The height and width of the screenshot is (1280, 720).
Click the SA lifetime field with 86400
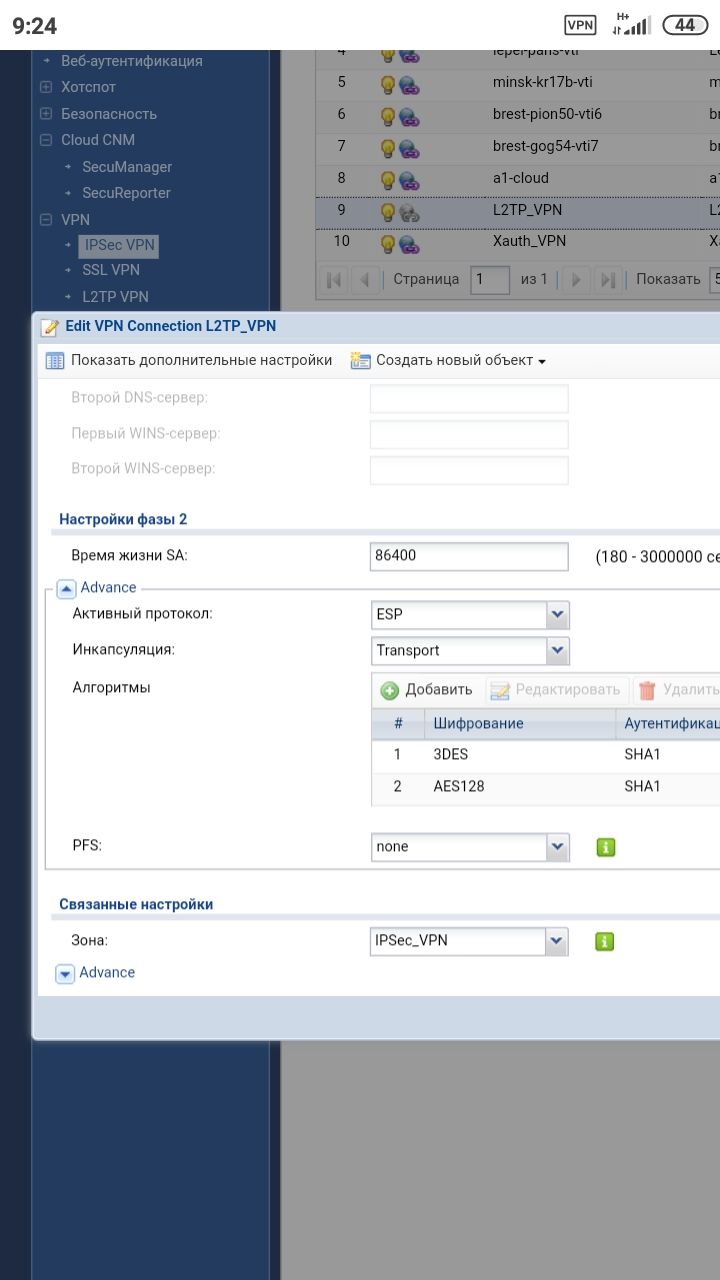tap(469, 556)
